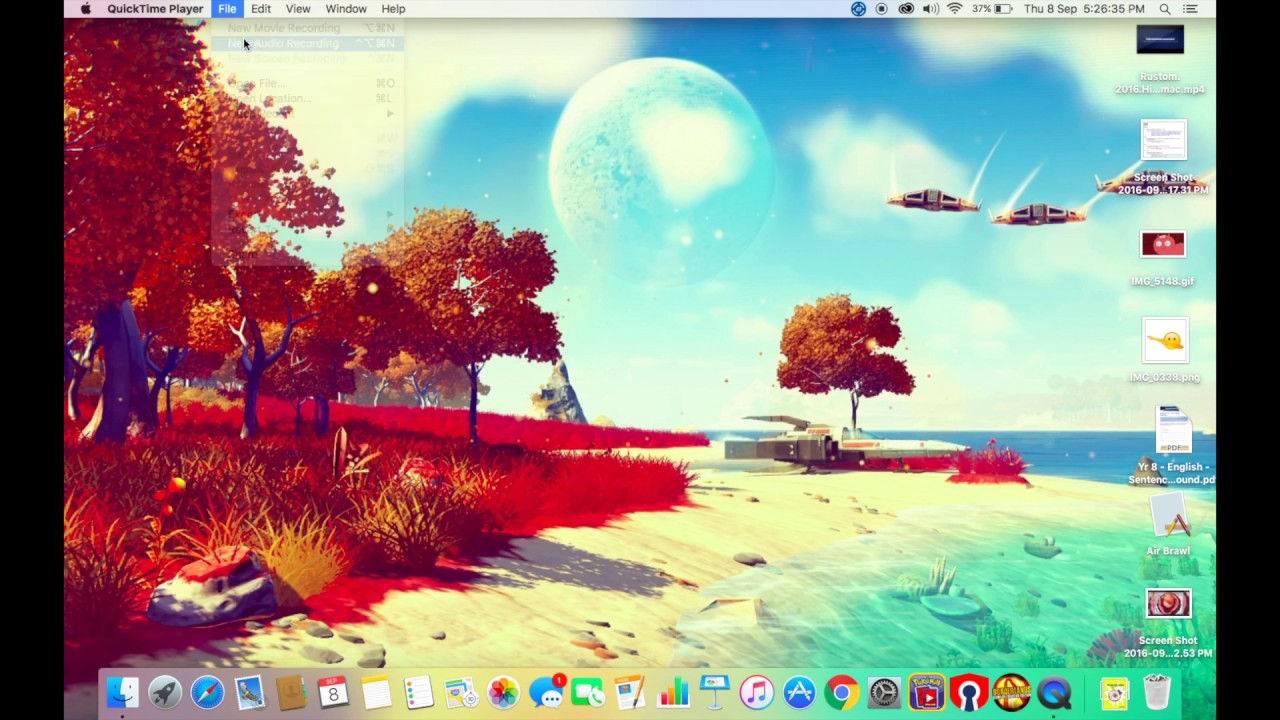Screen dimensions: 1280x720
Task: Show battery status at 37%
Action: [x=992, y=9]
